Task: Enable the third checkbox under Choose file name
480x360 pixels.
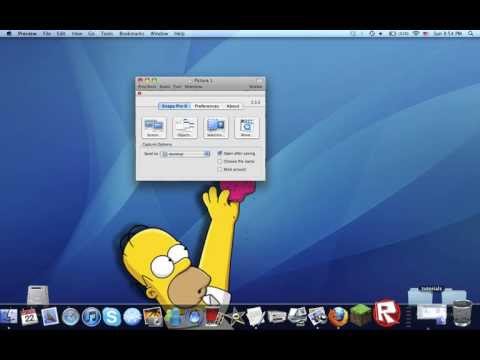Action: [x=220, y=169]
